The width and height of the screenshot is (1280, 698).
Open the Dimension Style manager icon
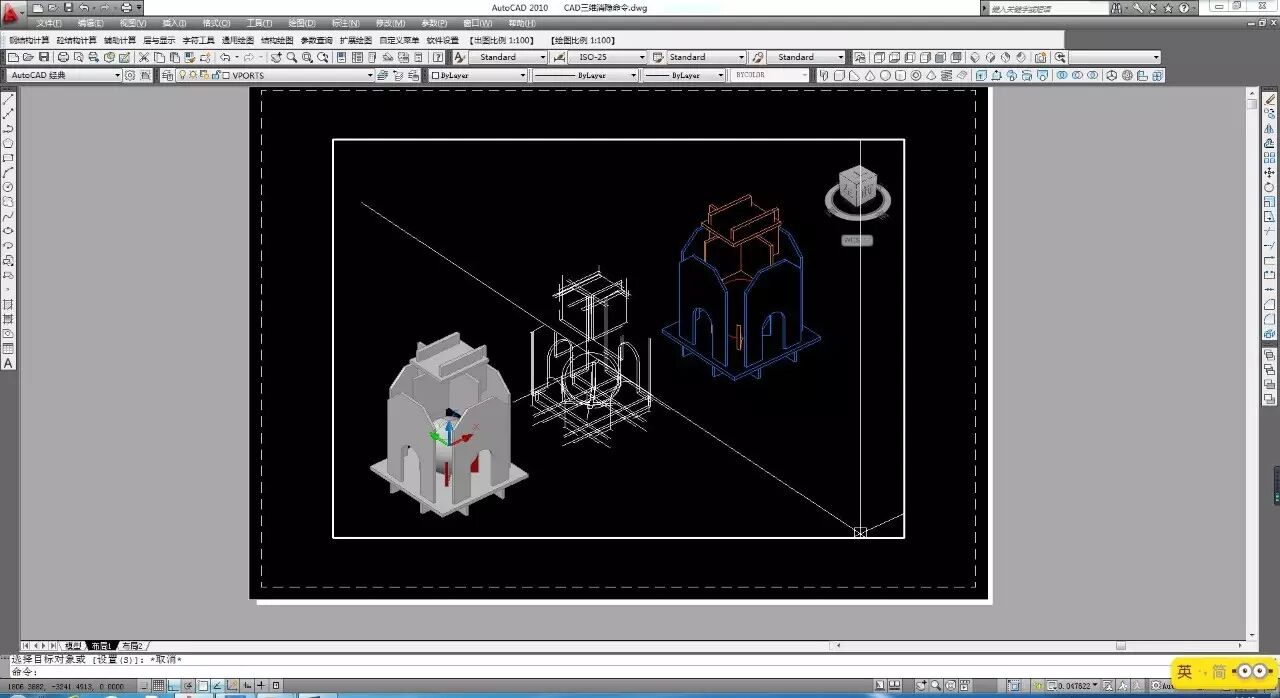click(x=559, y=57)
